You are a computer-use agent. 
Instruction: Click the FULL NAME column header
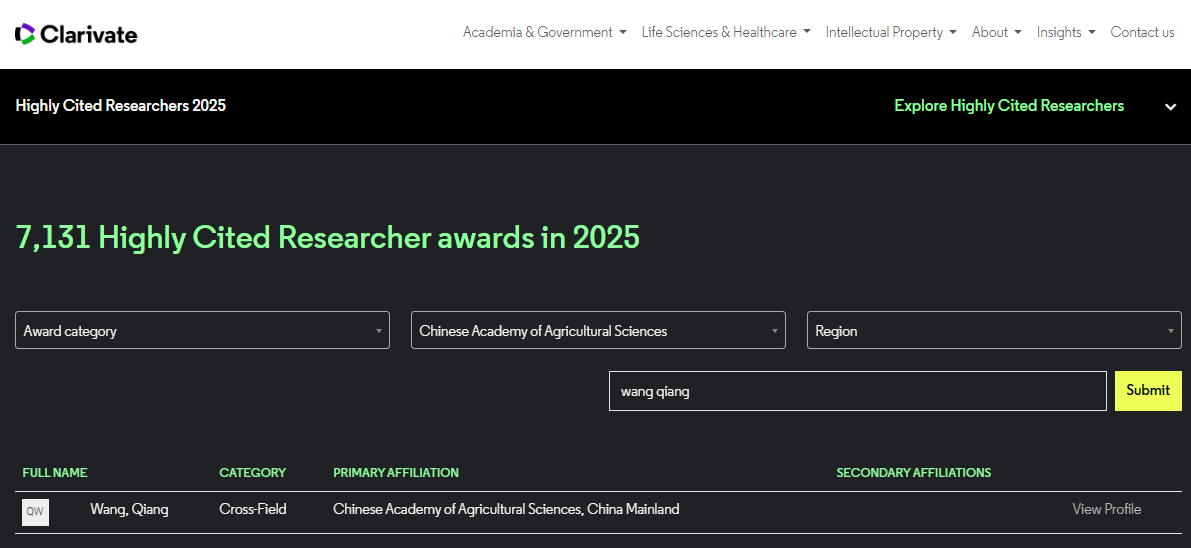coord(55,473)
